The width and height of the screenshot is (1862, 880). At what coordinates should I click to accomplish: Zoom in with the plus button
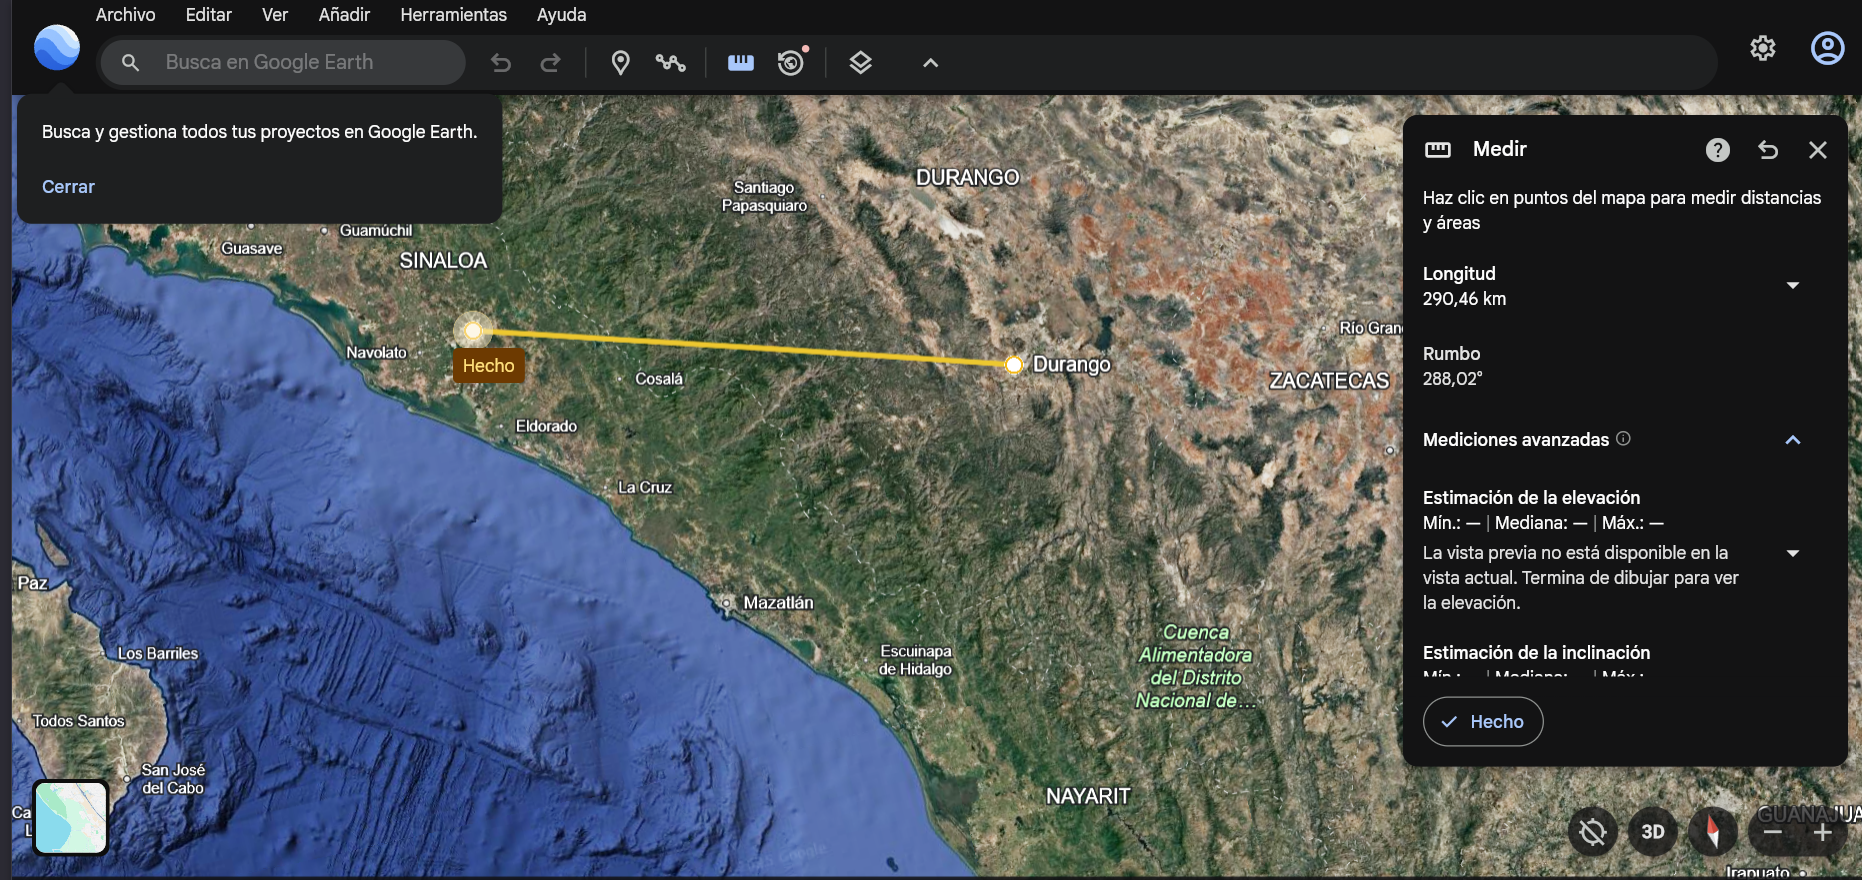coord(1823,833)
